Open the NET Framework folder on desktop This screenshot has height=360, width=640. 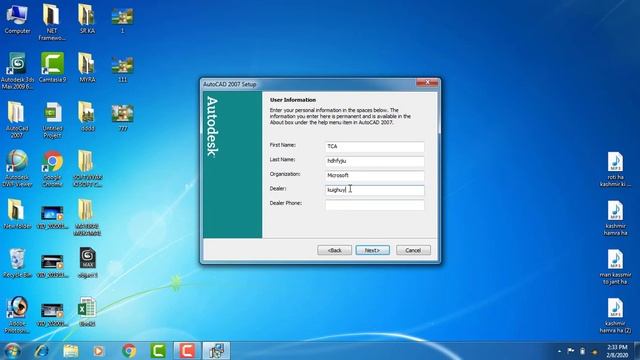(x=52, y=22)
